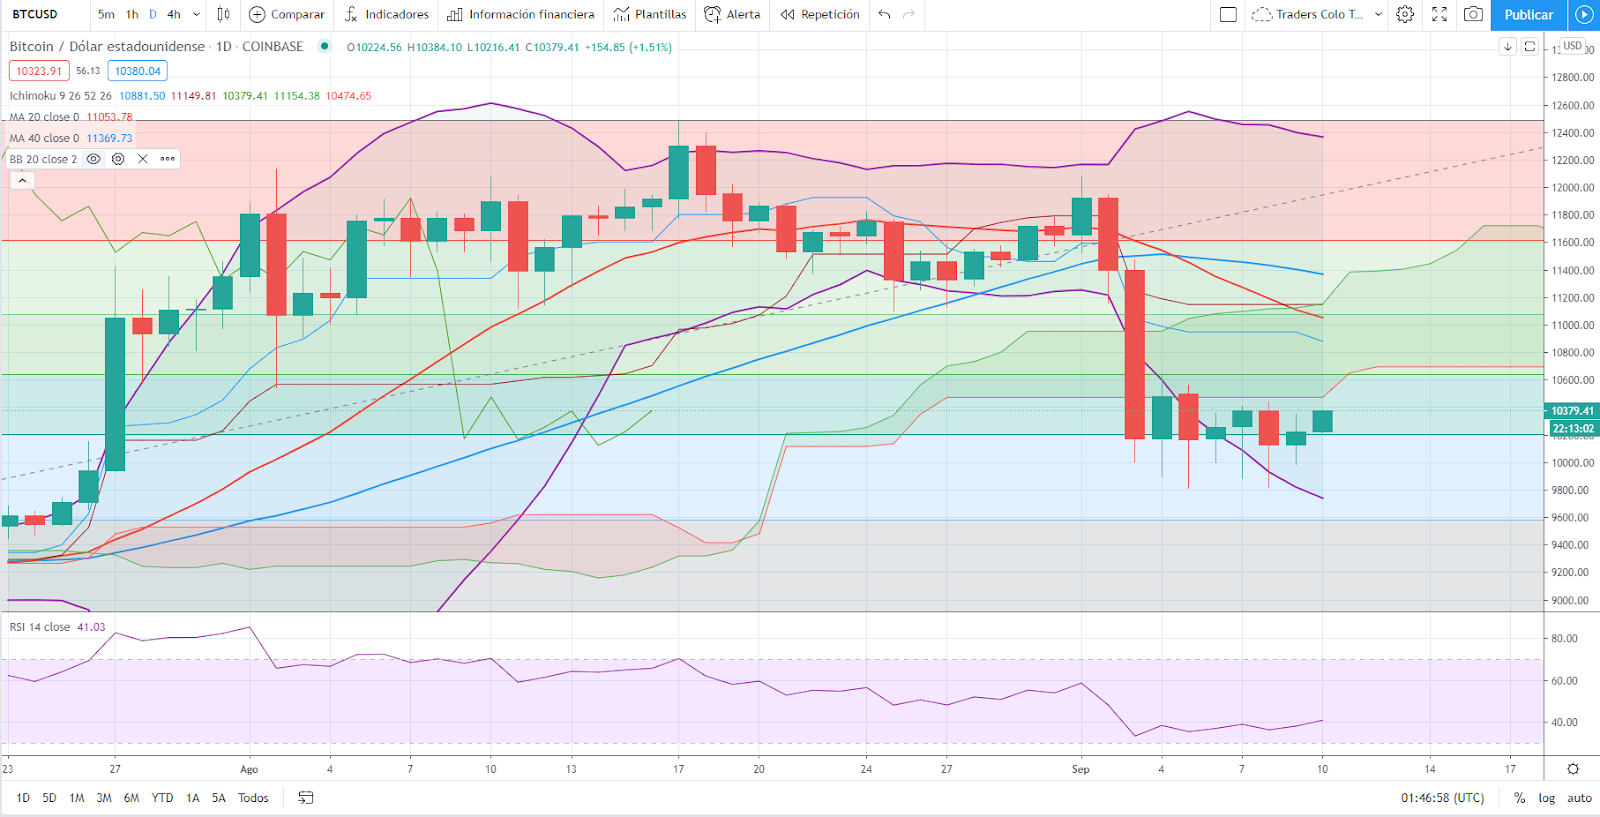Open price scale settings gear at bottom right
The height and width of the screenshot is (817, 1600).
click(1573, 769)
